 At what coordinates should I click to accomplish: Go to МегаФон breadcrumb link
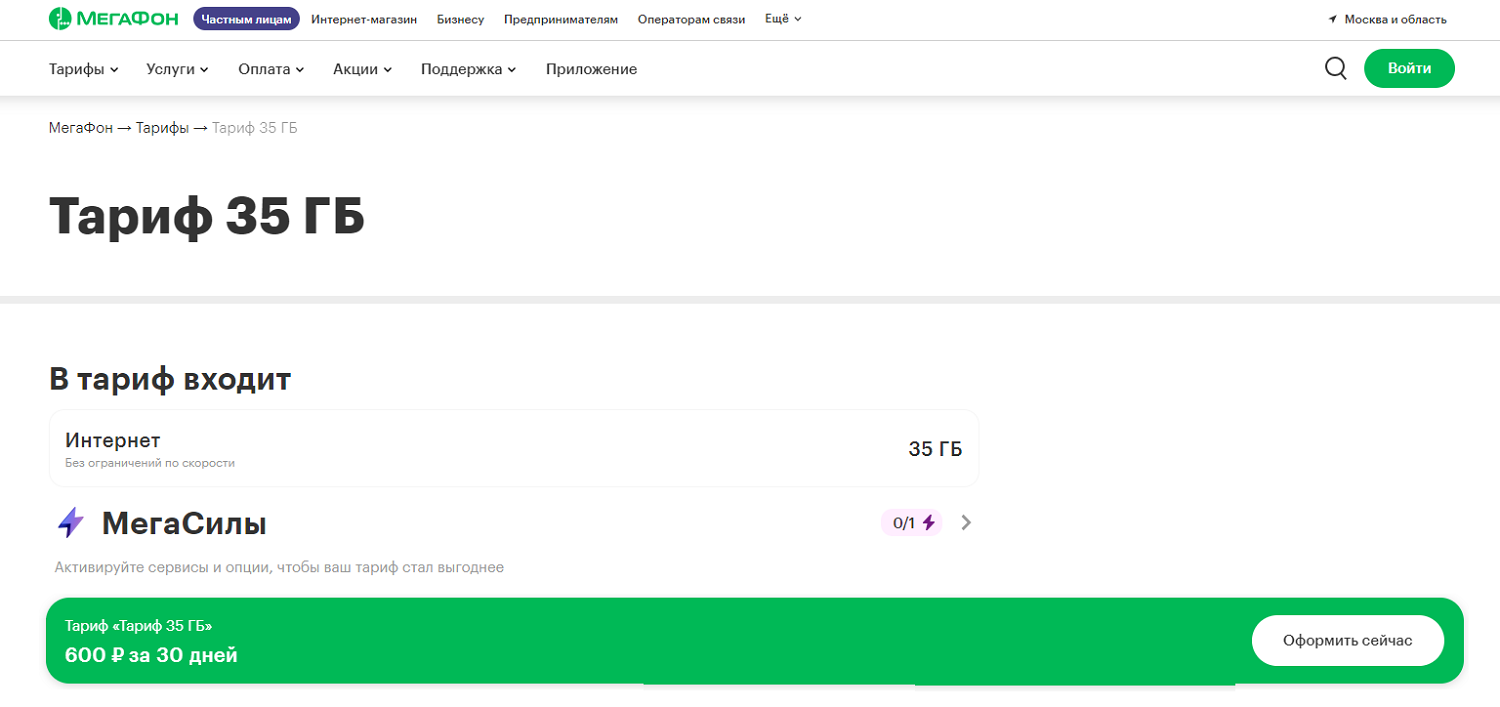[81, 128]
